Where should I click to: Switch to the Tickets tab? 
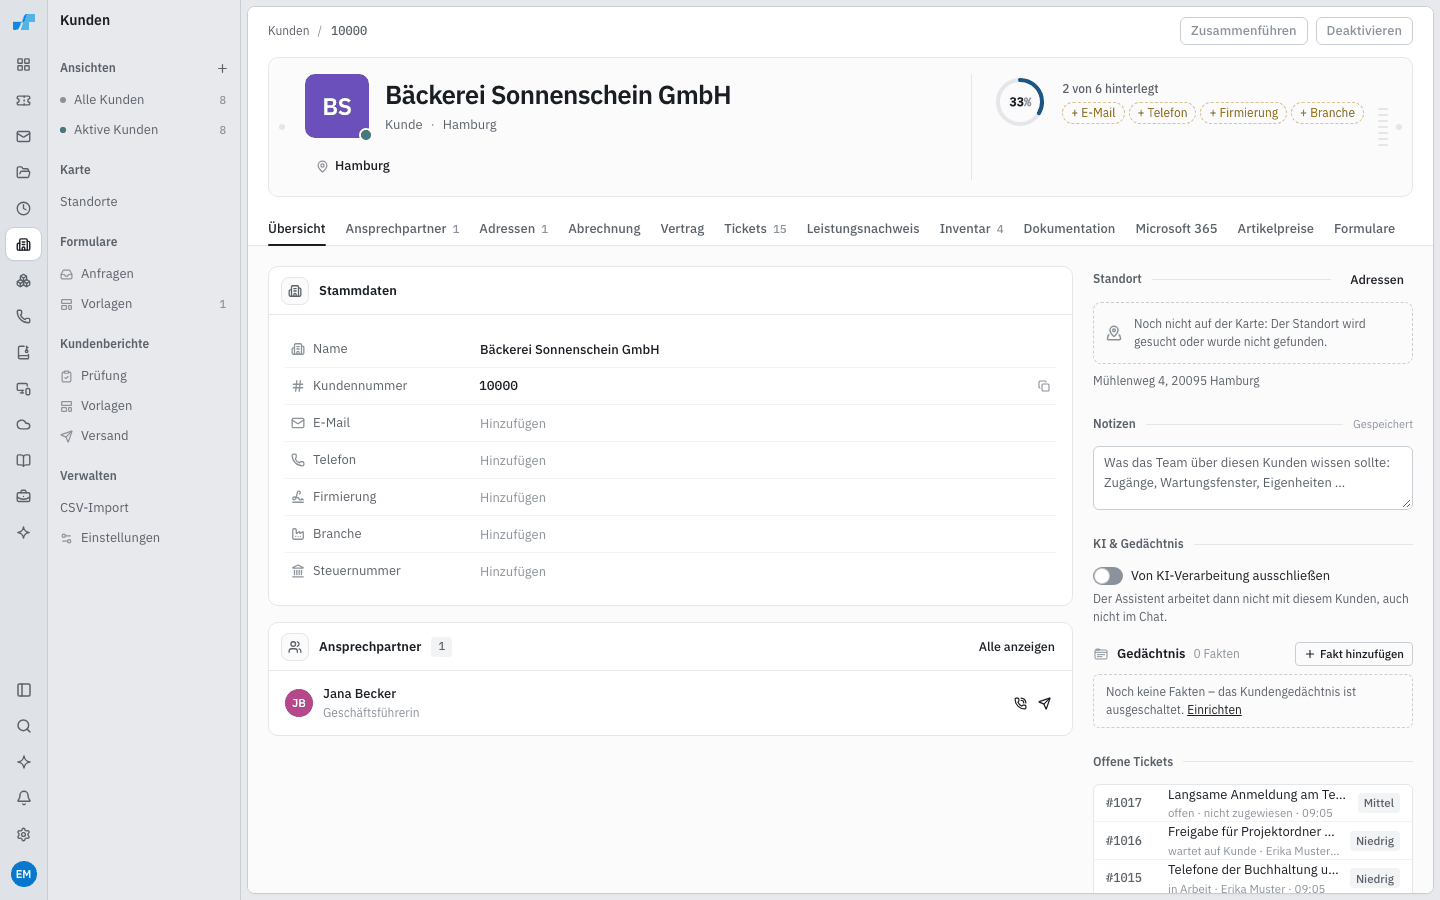point(755,229)
